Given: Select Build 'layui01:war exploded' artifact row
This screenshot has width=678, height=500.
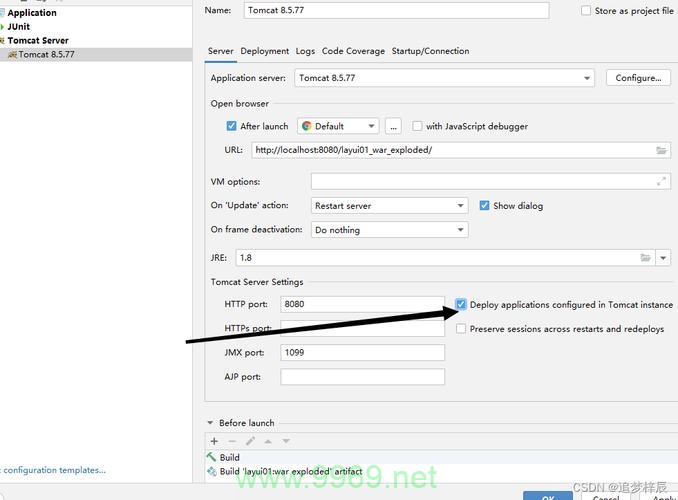Looking at the screenshot, I should tap(441, 471).
